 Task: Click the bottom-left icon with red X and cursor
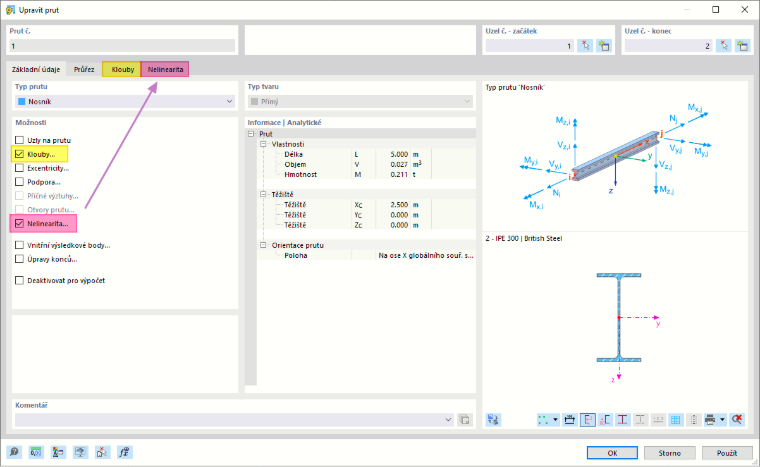(x=102, y=452)
